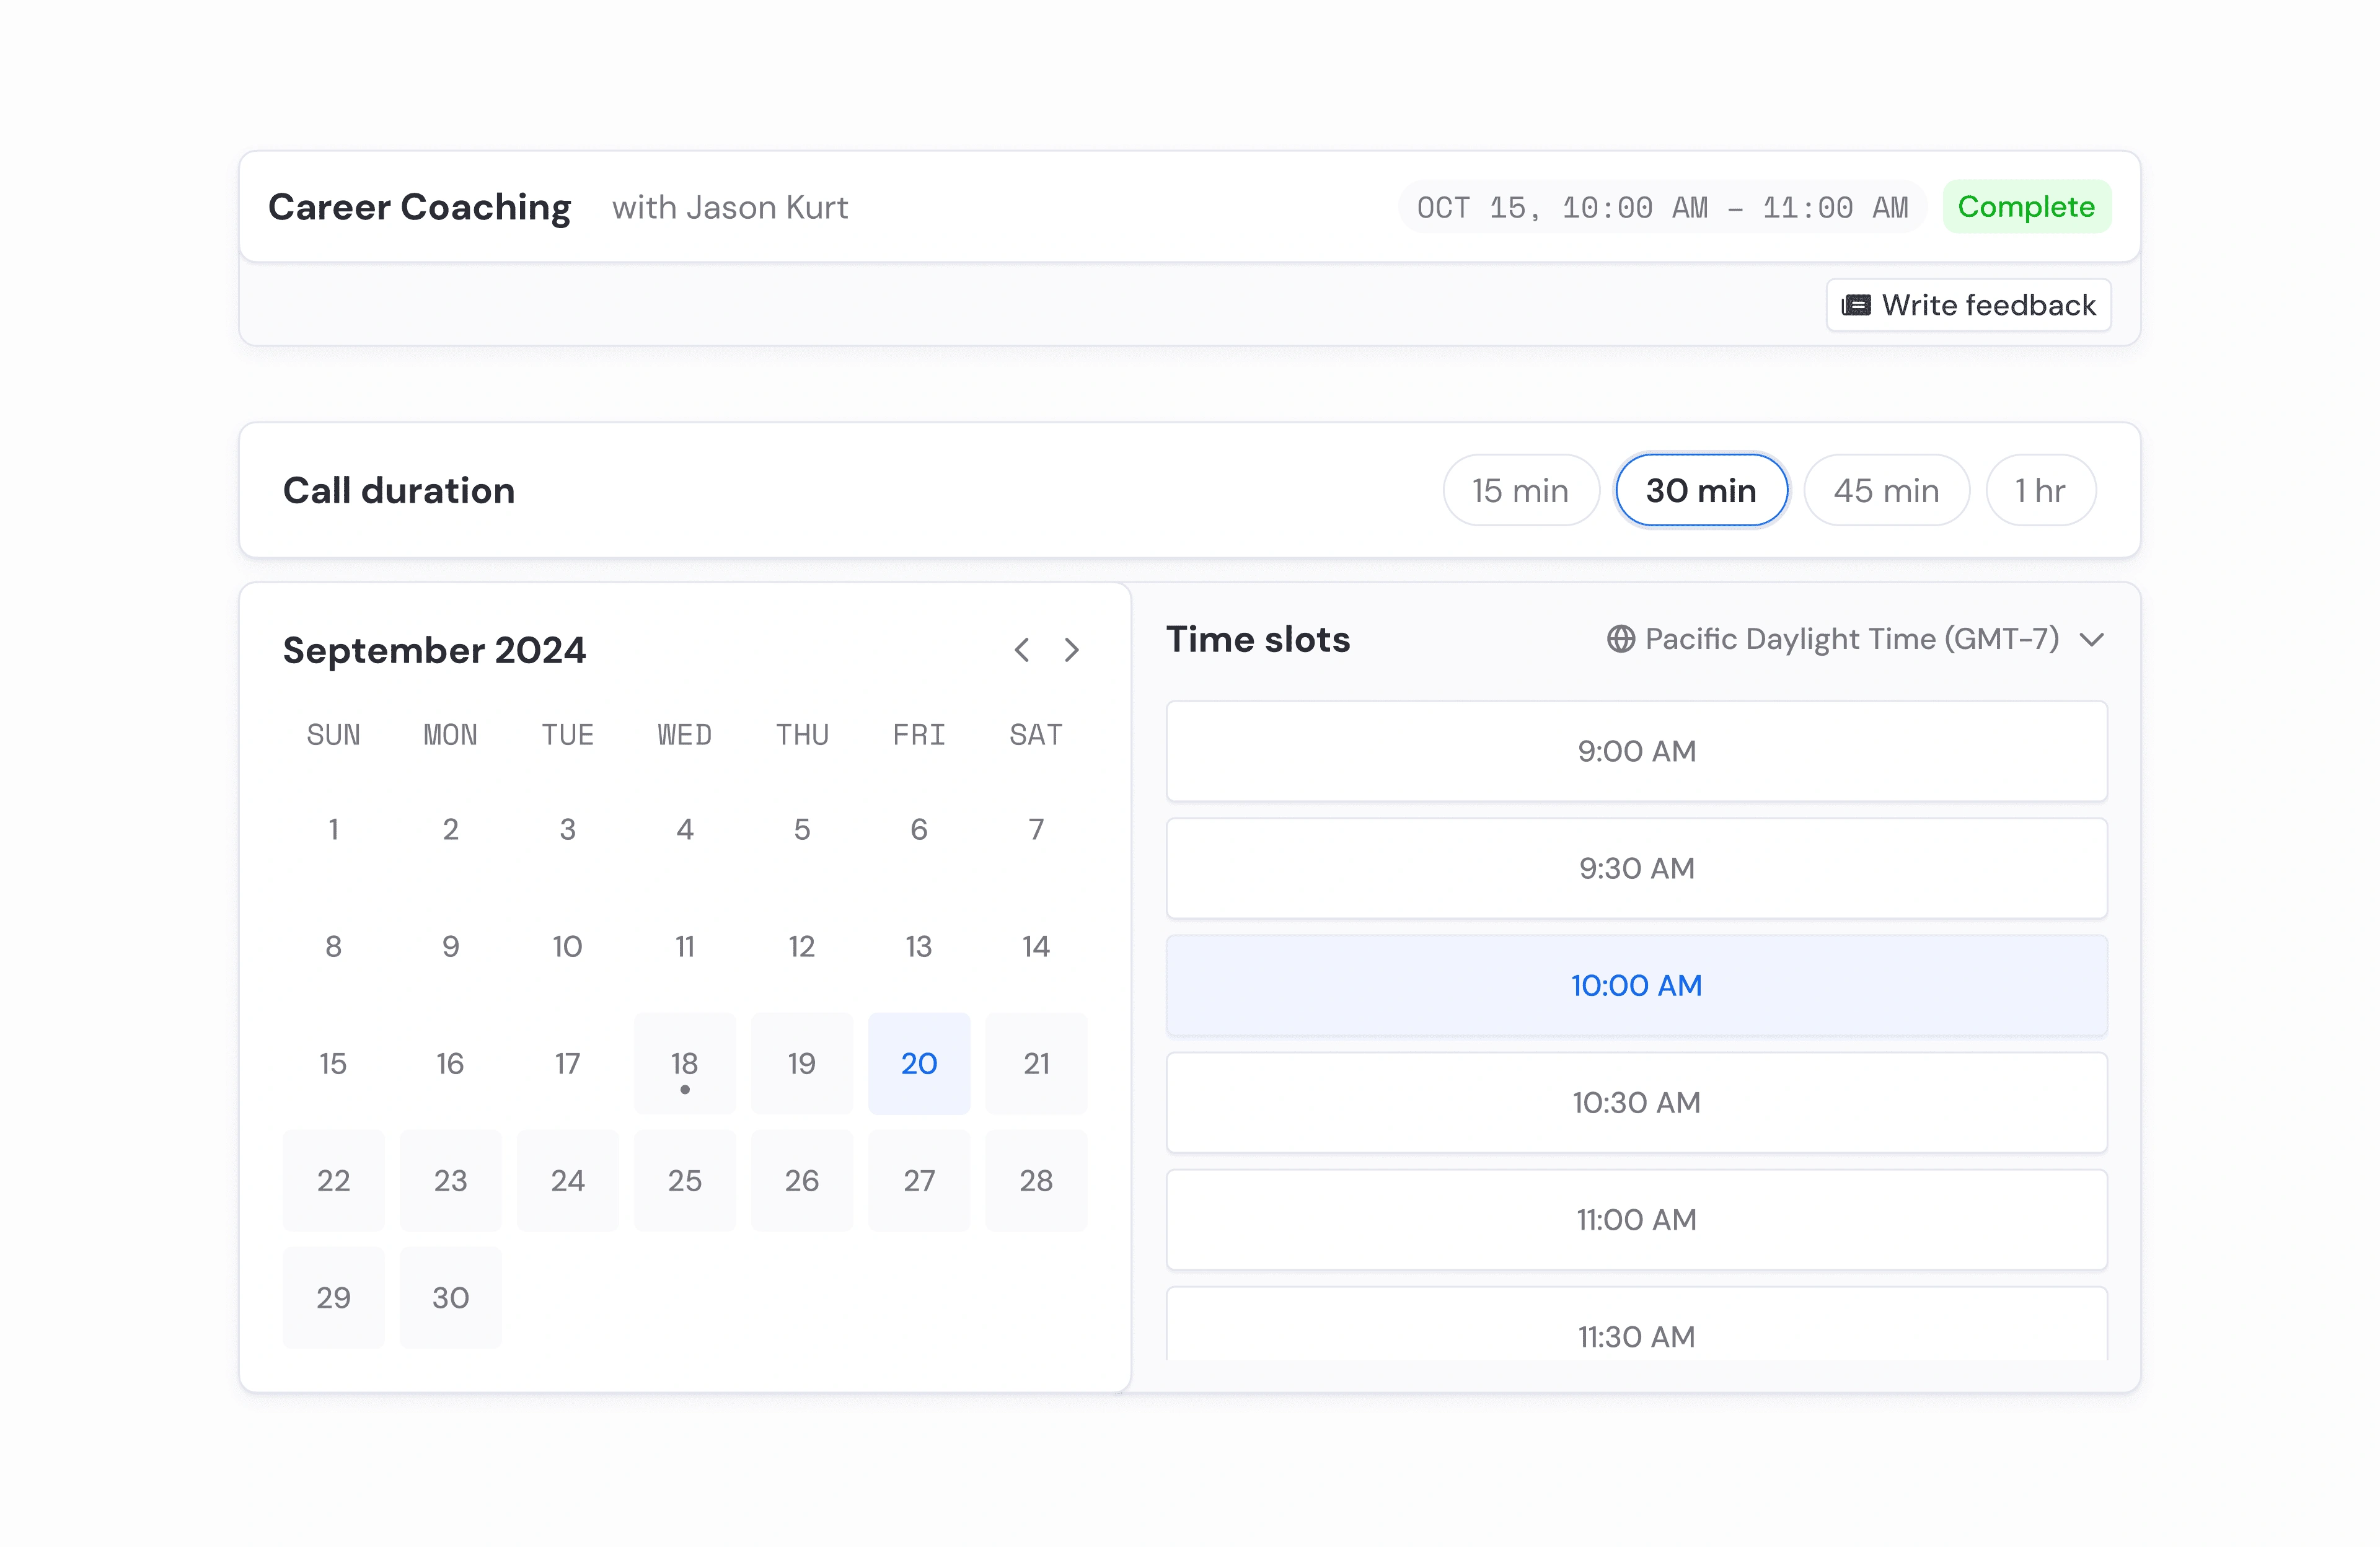The width and height of the screenshot is (2380, 1547).
Task: Click the Write feedback button
Action: point(1967,305)
